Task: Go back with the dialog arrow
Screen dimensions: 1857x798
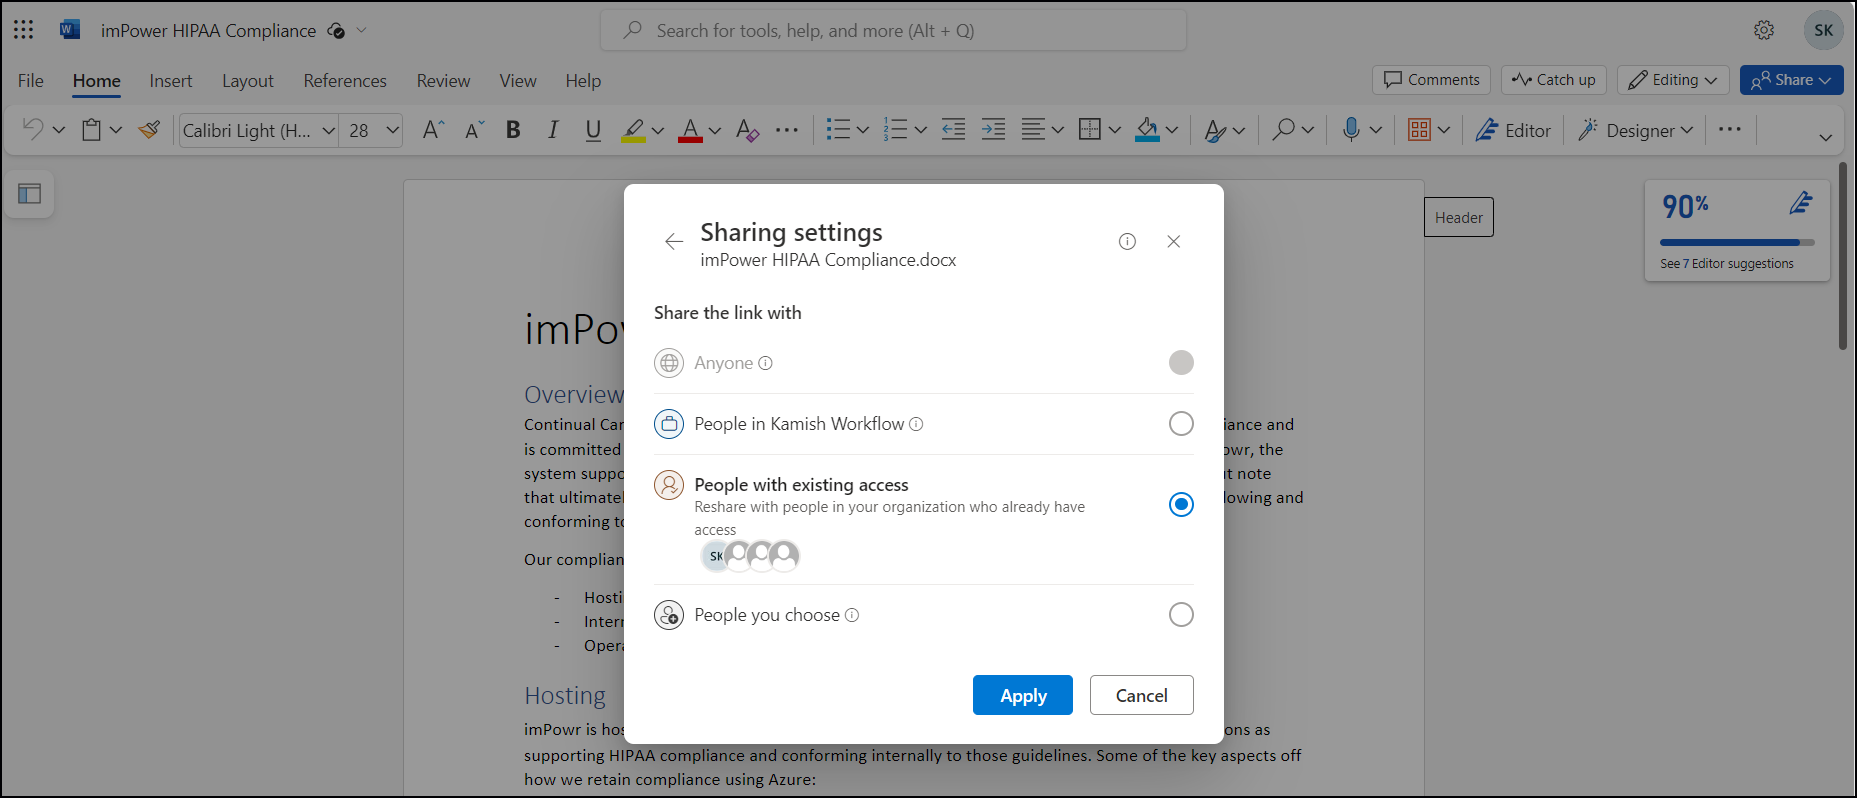Action: coord(674,241)
